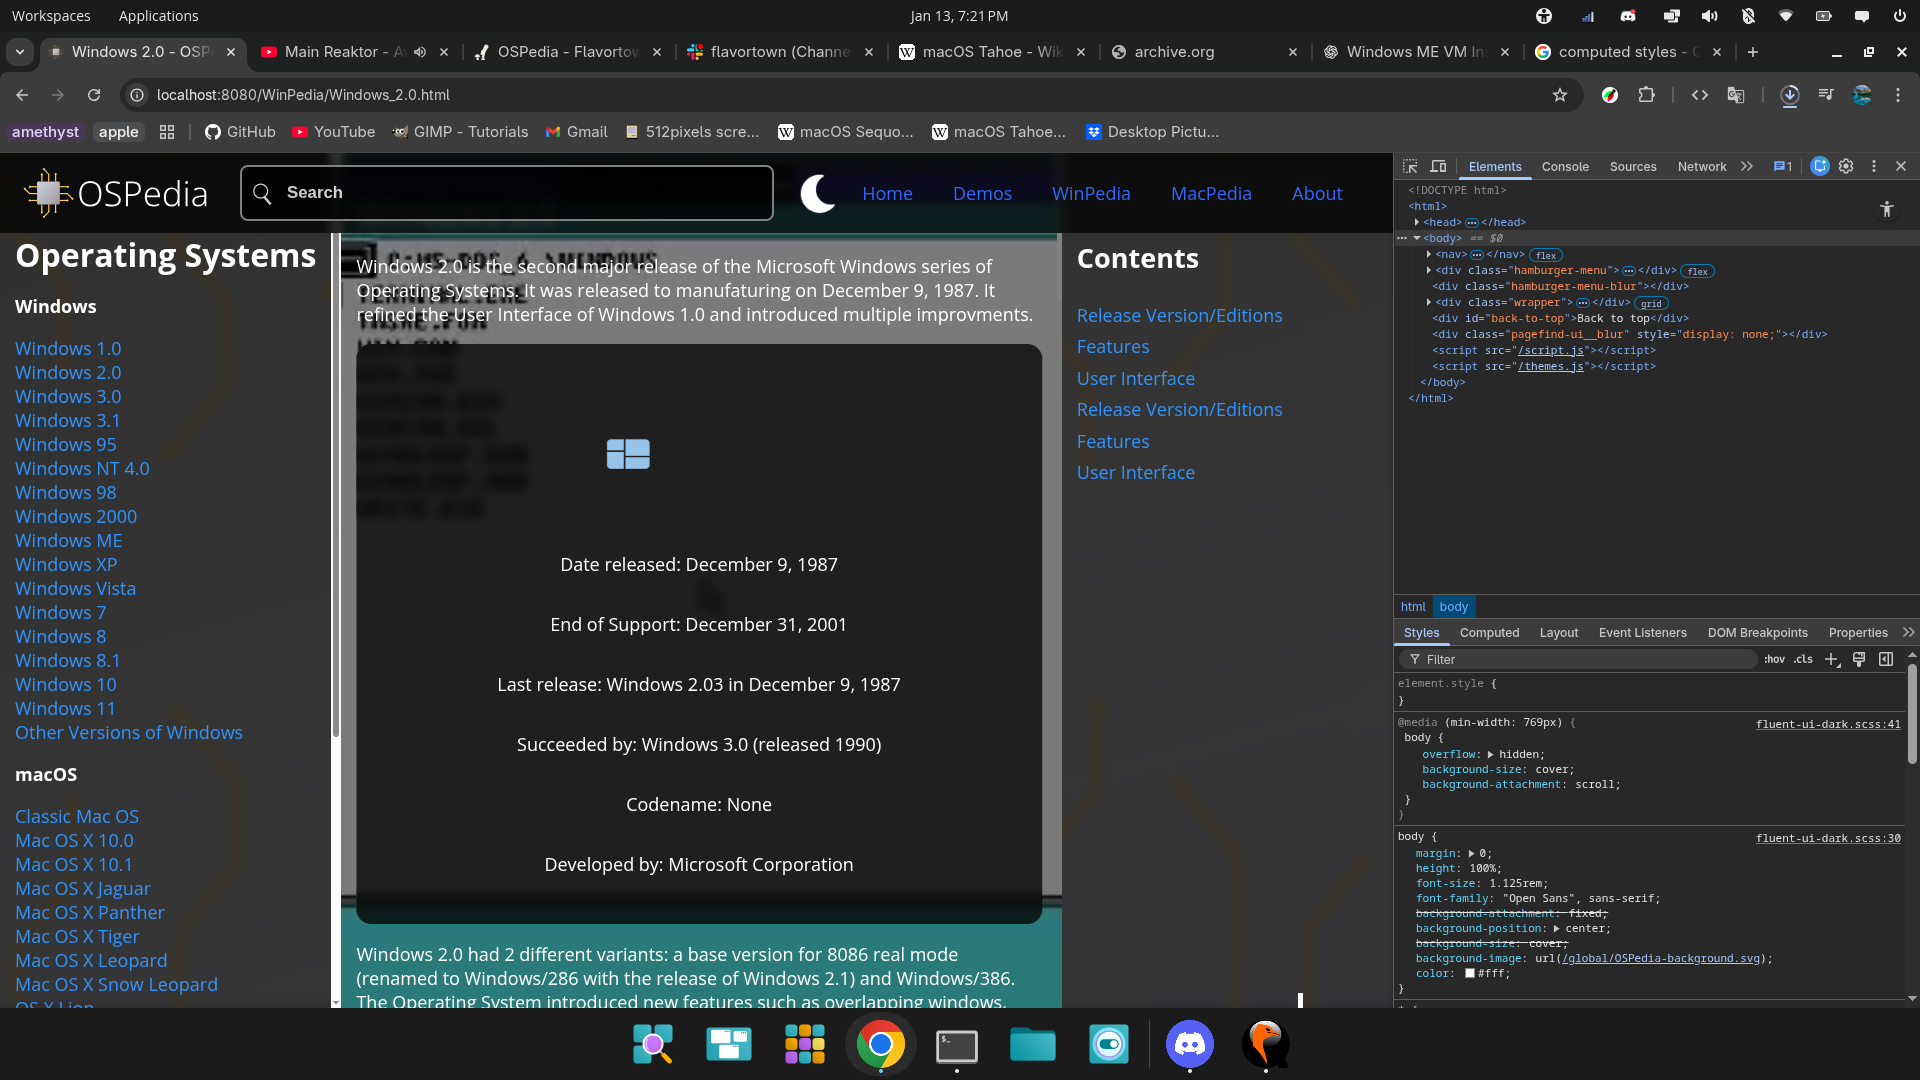Click the white #fff color swatch
1920x1080 pixels.
tap(1470, 973)
